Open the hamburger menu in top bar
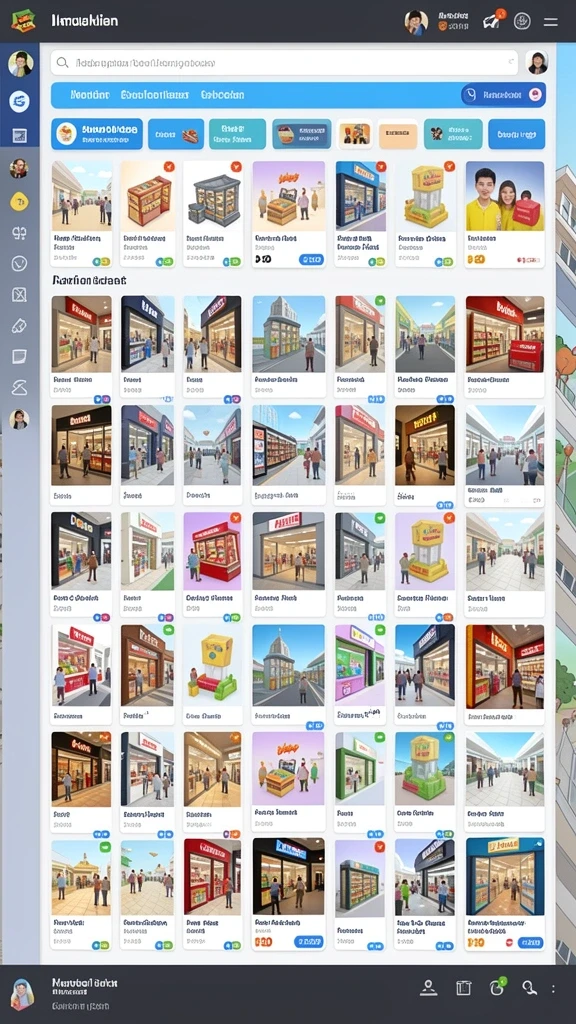The image size is (576, 1024). pyautogui.click(x=551, y=22)
